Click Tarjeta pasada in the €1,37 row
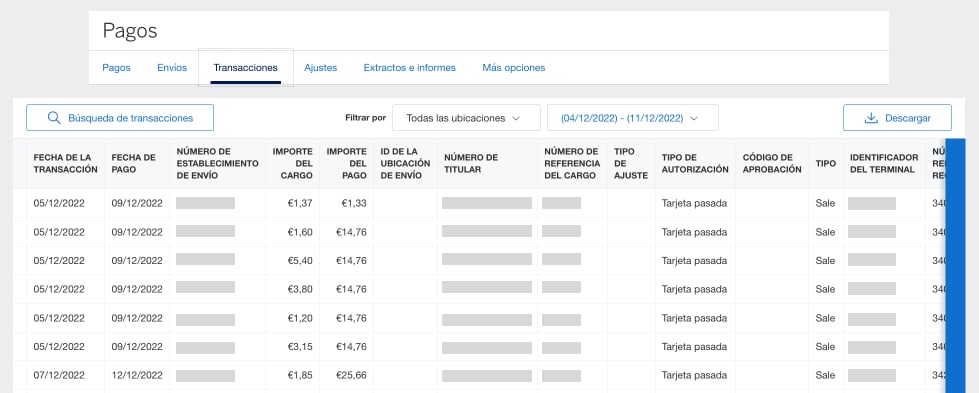Viewport: 979px width, 393px height. click(694, 203)
